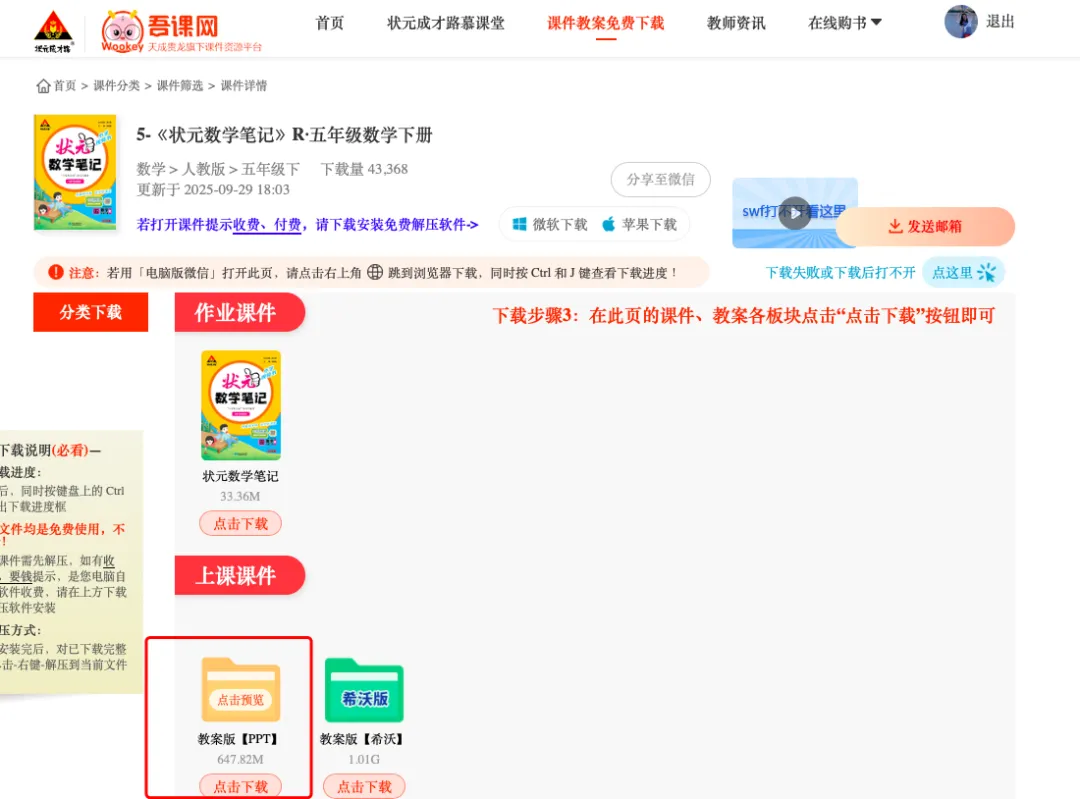1080x799 pixels.
Task: Click 下载失败或下载后打不开 text
Action: (x=840, y=273)
